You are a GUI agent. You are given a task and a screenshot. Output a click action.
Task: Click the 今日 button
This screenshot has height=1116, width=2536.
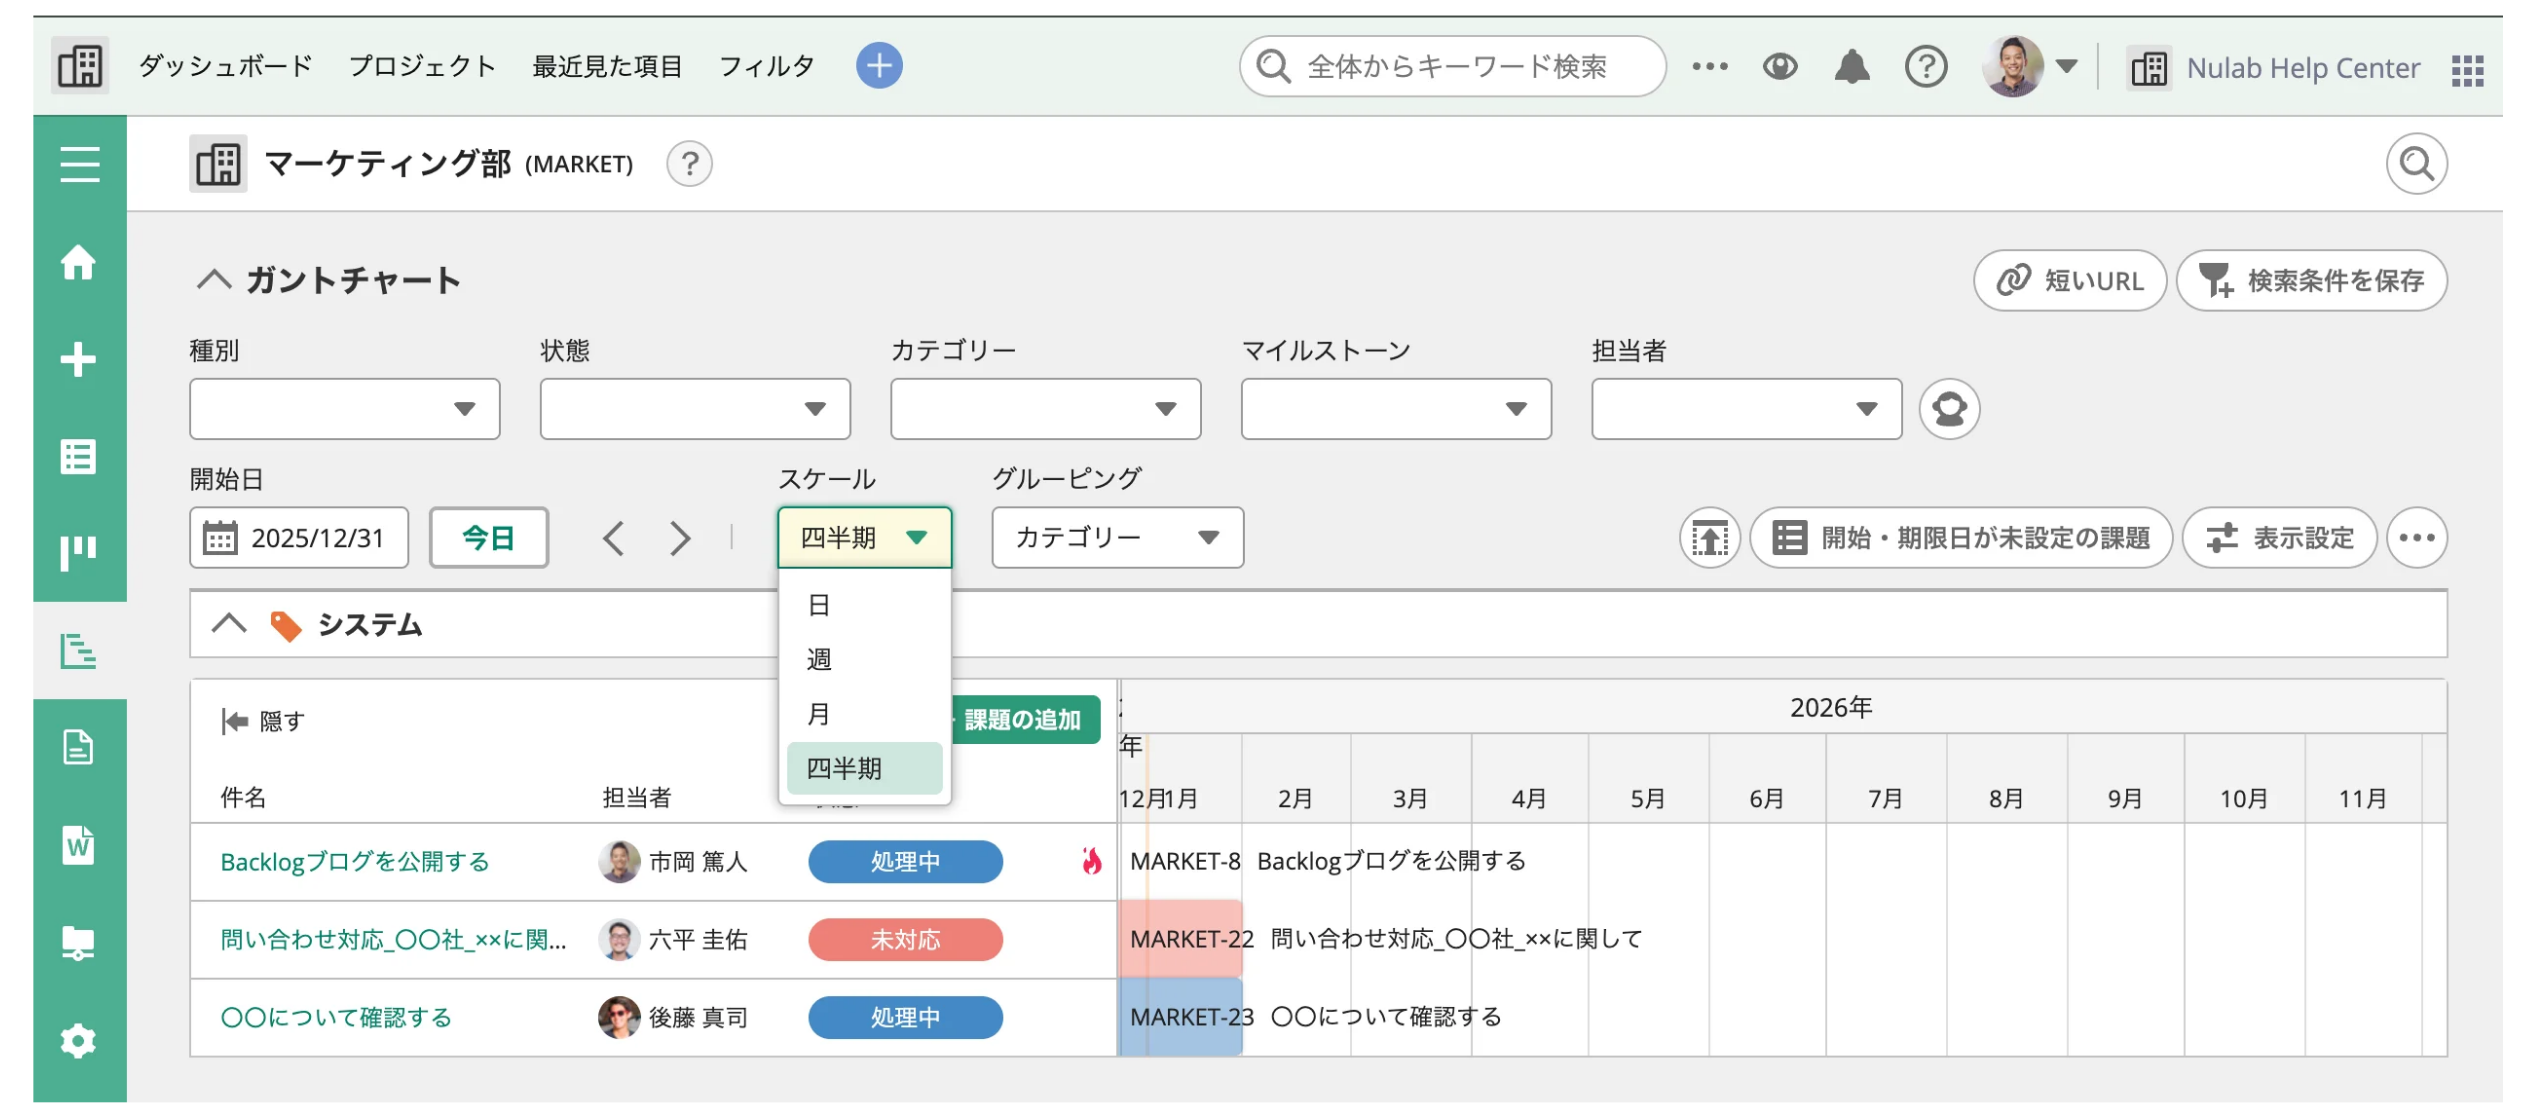(x=488, y=538)
